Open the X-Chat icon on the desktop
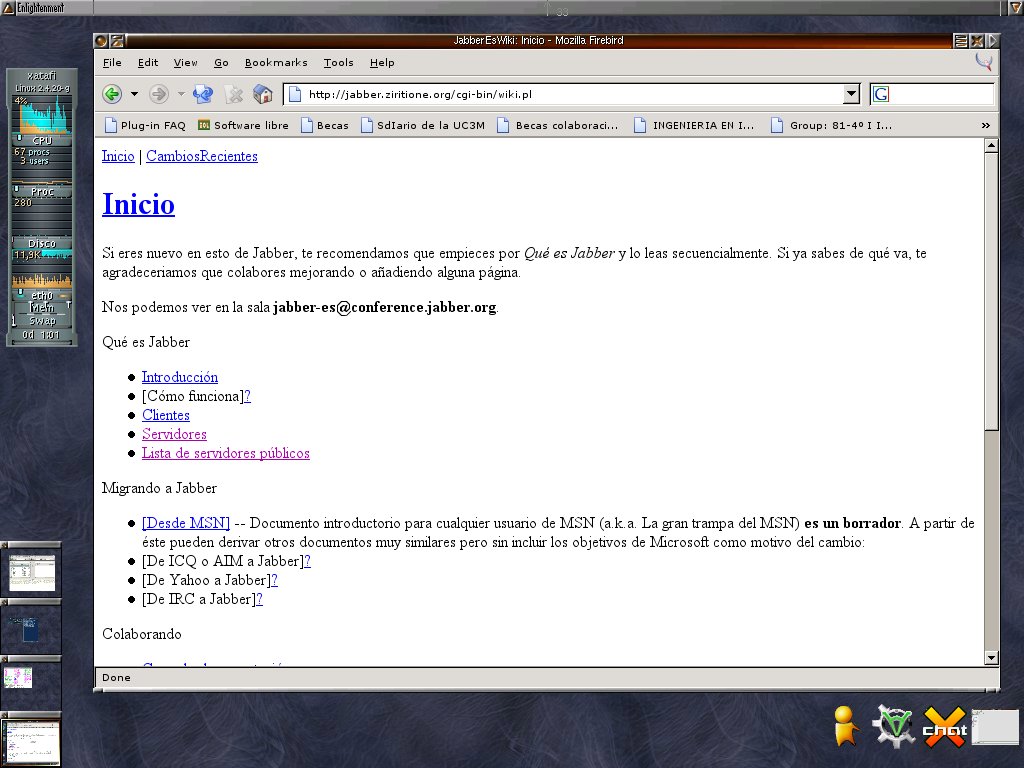 [944, 727]
